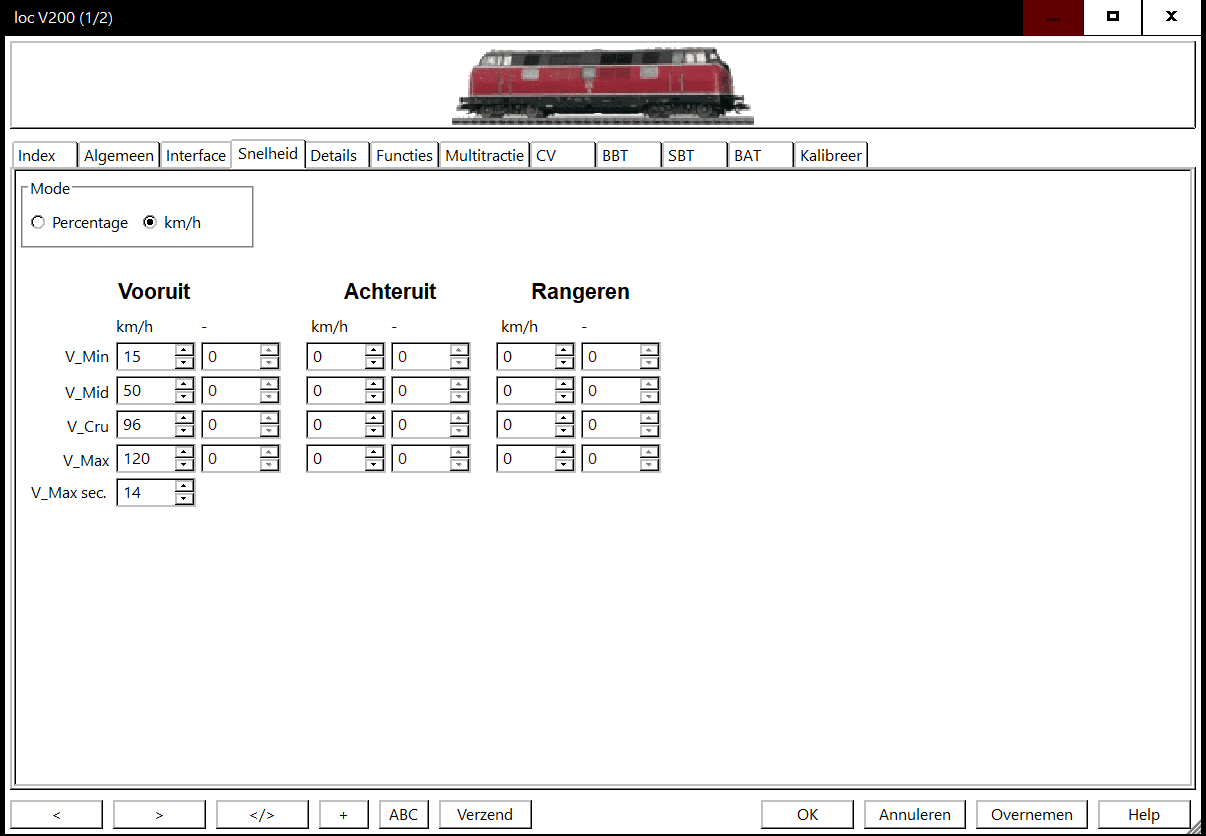Increase Rangeren V_Mid km/h with up arrow
1206x836 pixels.
coord(564,385)
